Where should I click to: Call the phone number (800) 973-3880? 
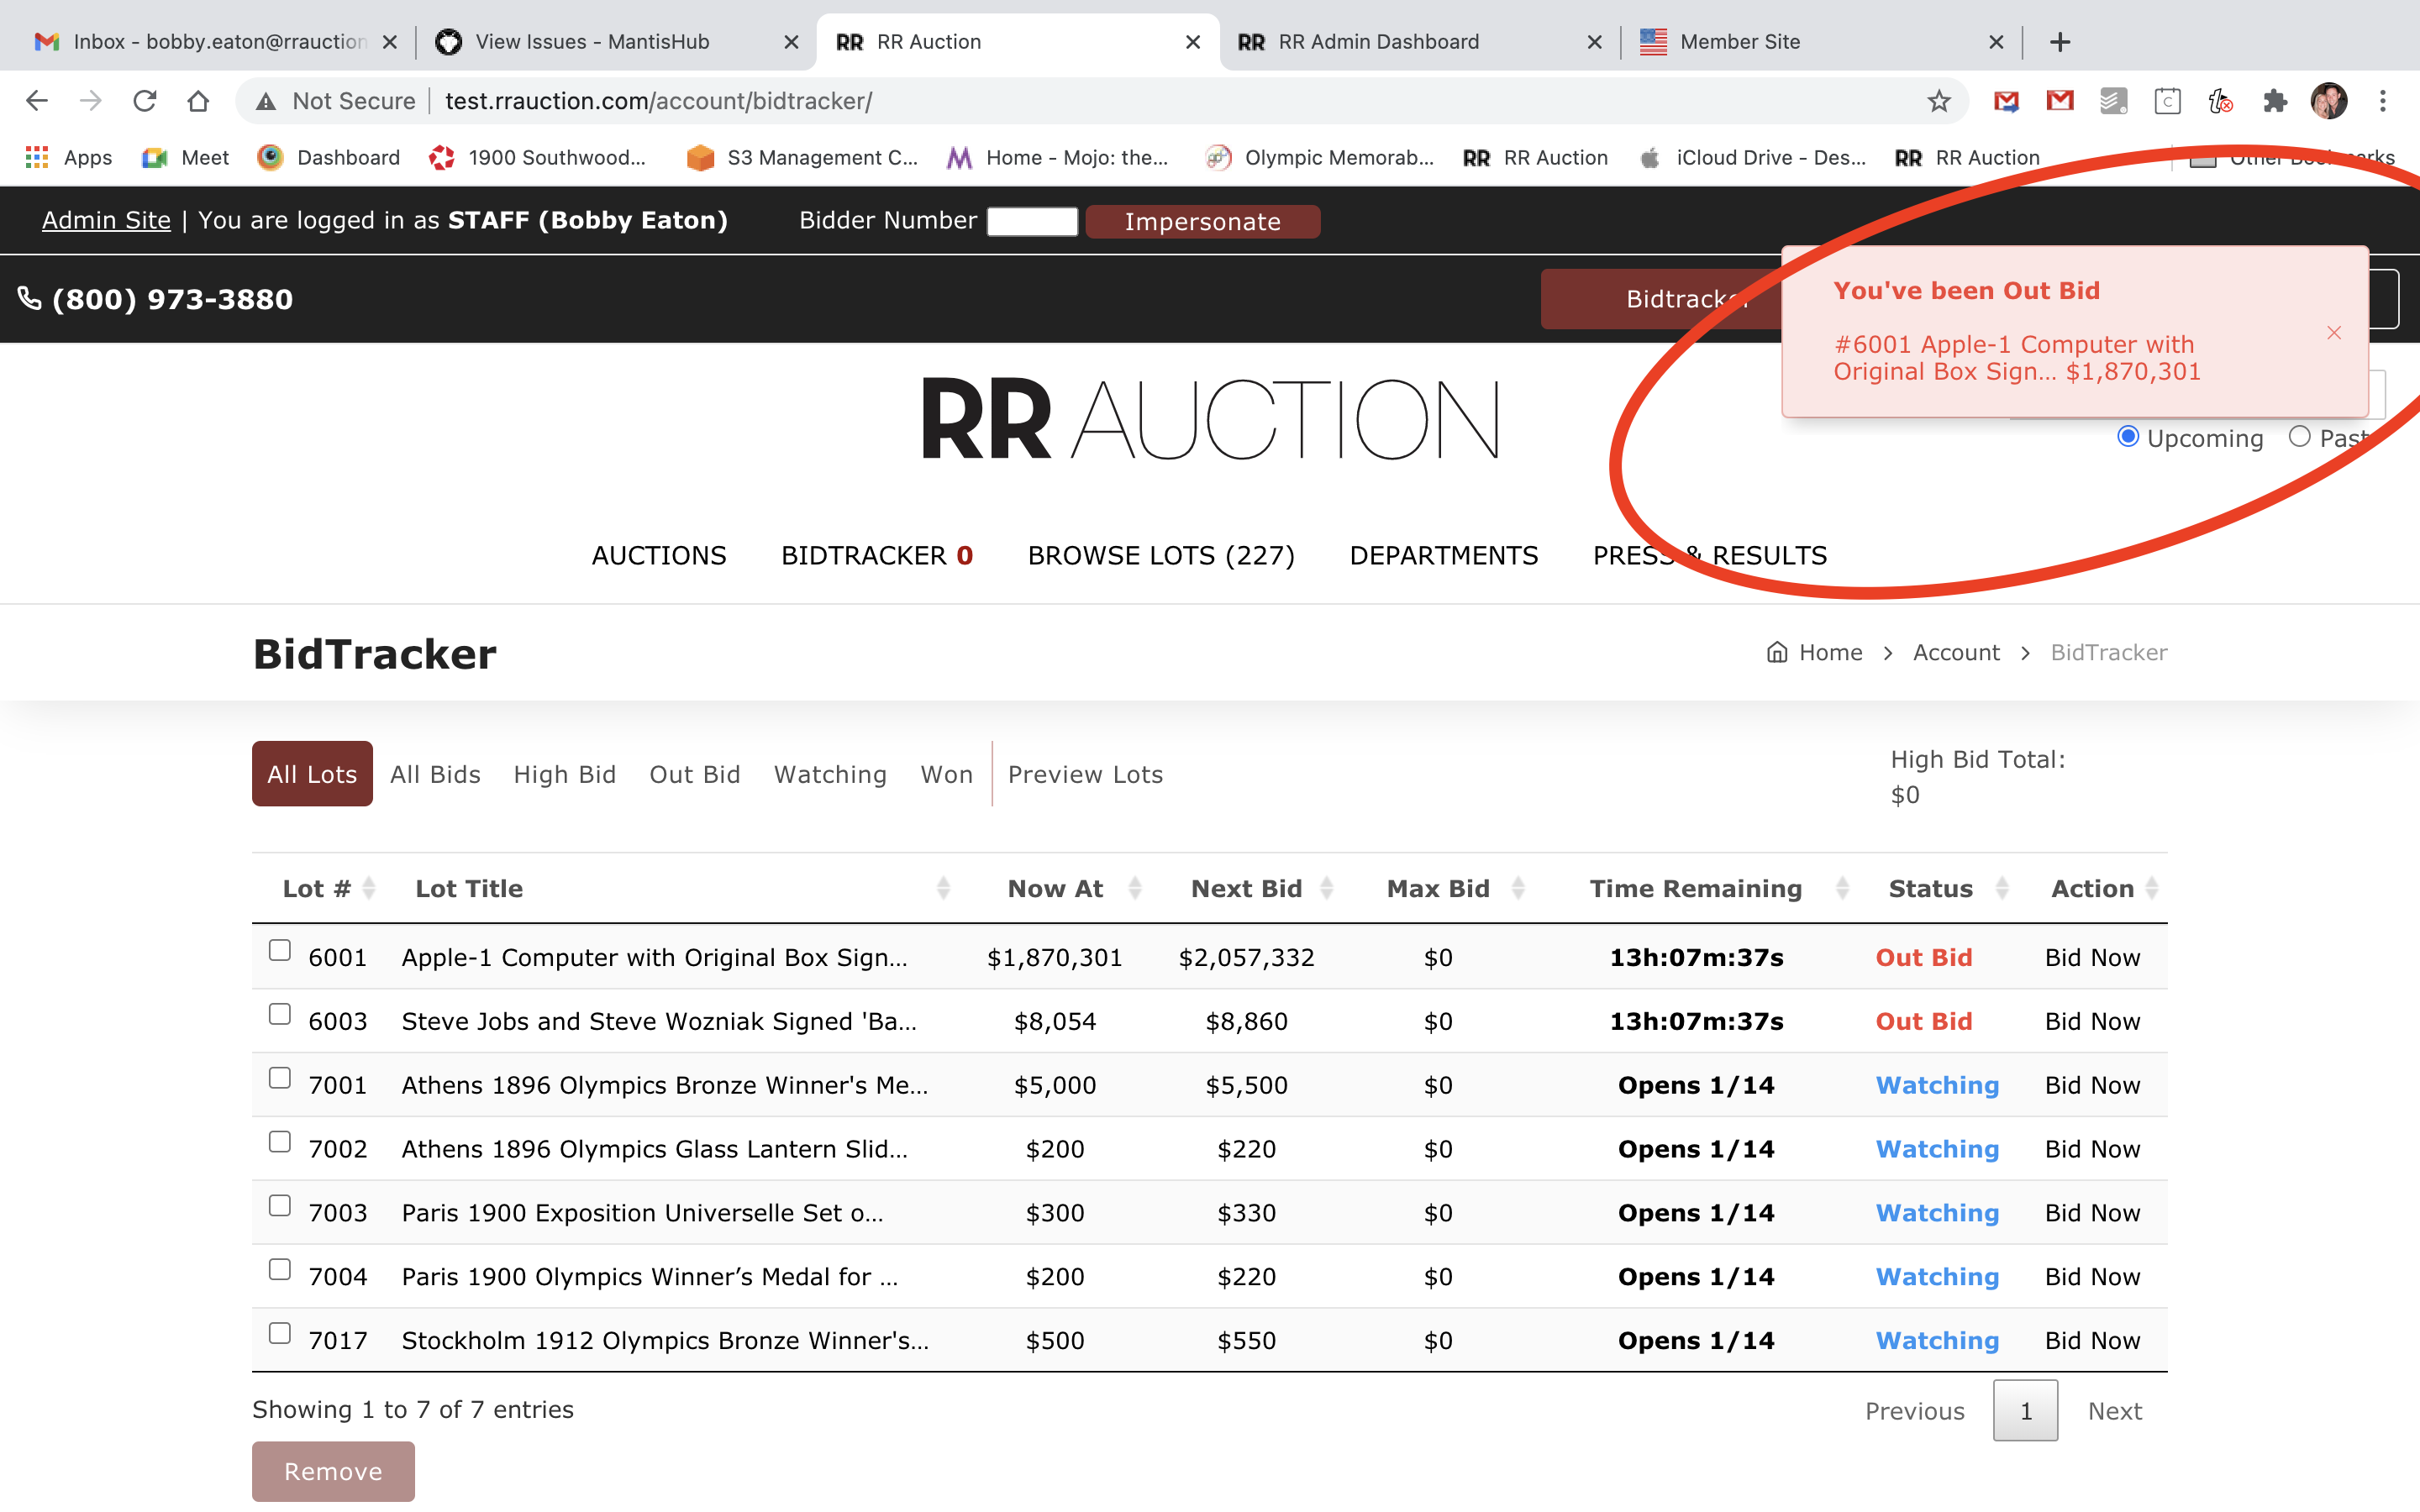point(156,299)
